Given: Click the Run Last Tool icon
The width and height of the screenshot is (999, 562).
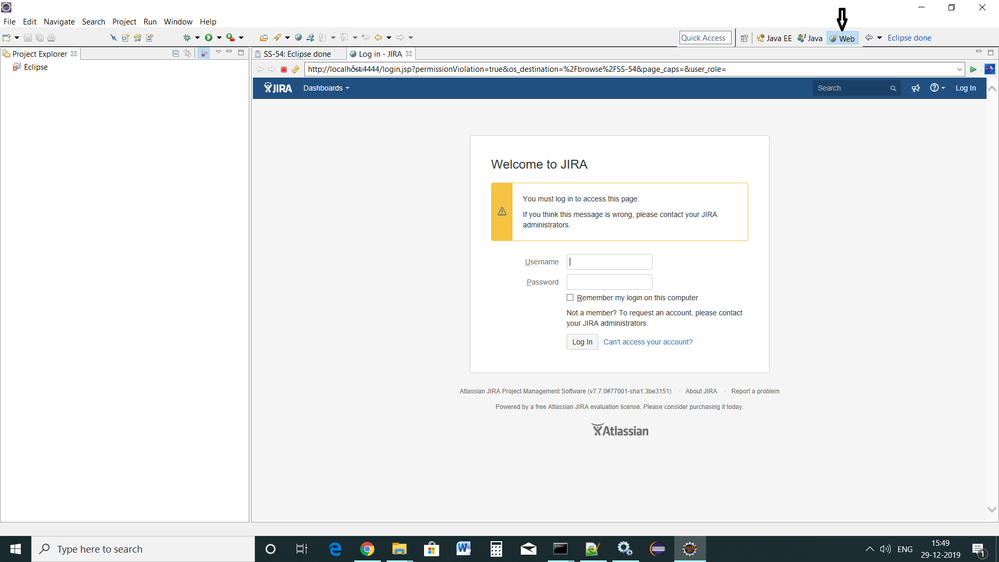Looking at the screenshot, I should coord(230,38).
